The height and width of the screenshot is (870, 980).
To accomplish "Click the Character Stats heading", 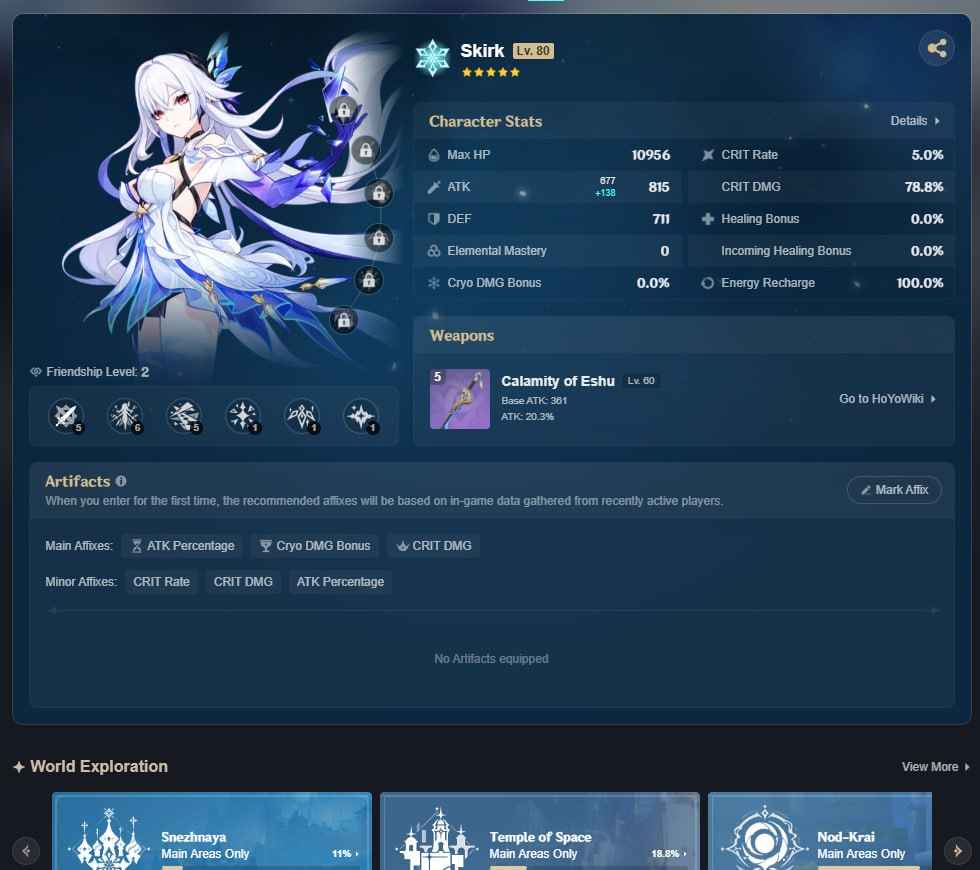I will click(485, 121).
